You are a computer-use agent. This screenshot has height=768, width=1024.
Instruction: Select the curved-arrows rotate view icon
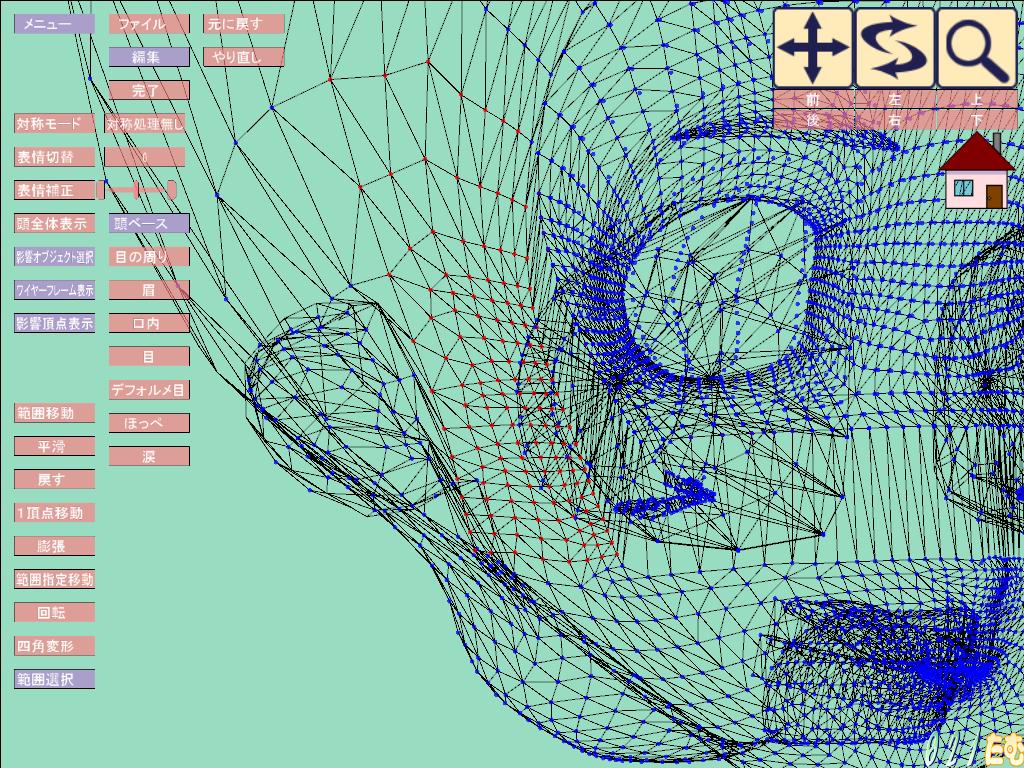[895, 48]
